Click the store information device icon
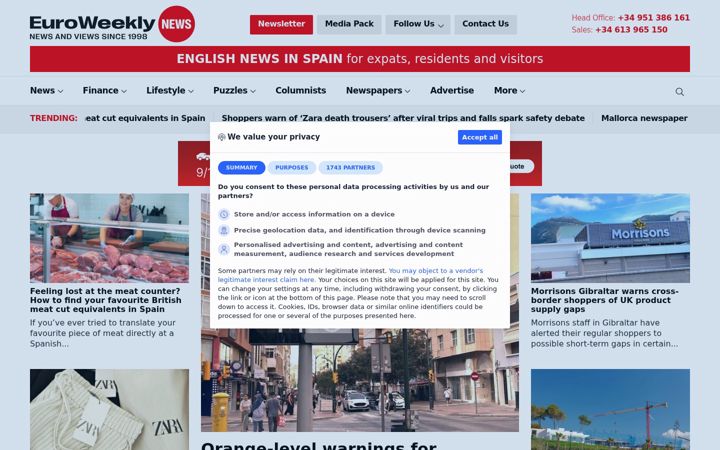This screenshot has width=720, height=450. [224, 214]
